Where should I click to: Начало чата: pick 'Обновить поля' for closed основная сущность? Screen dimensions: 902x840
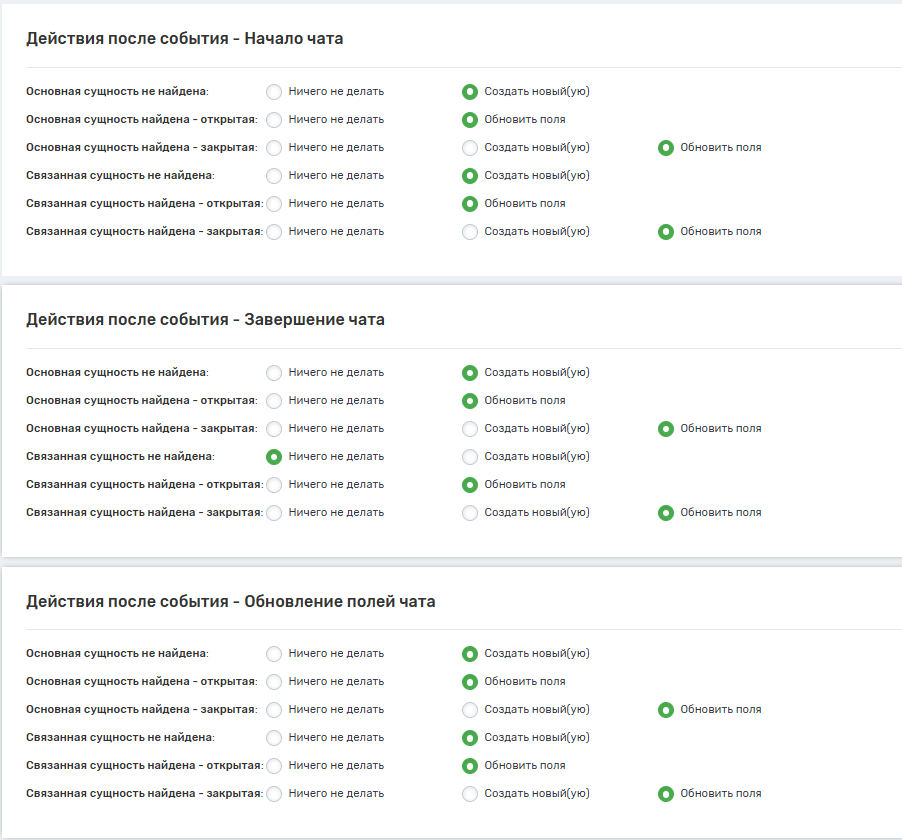click(666, 148)
